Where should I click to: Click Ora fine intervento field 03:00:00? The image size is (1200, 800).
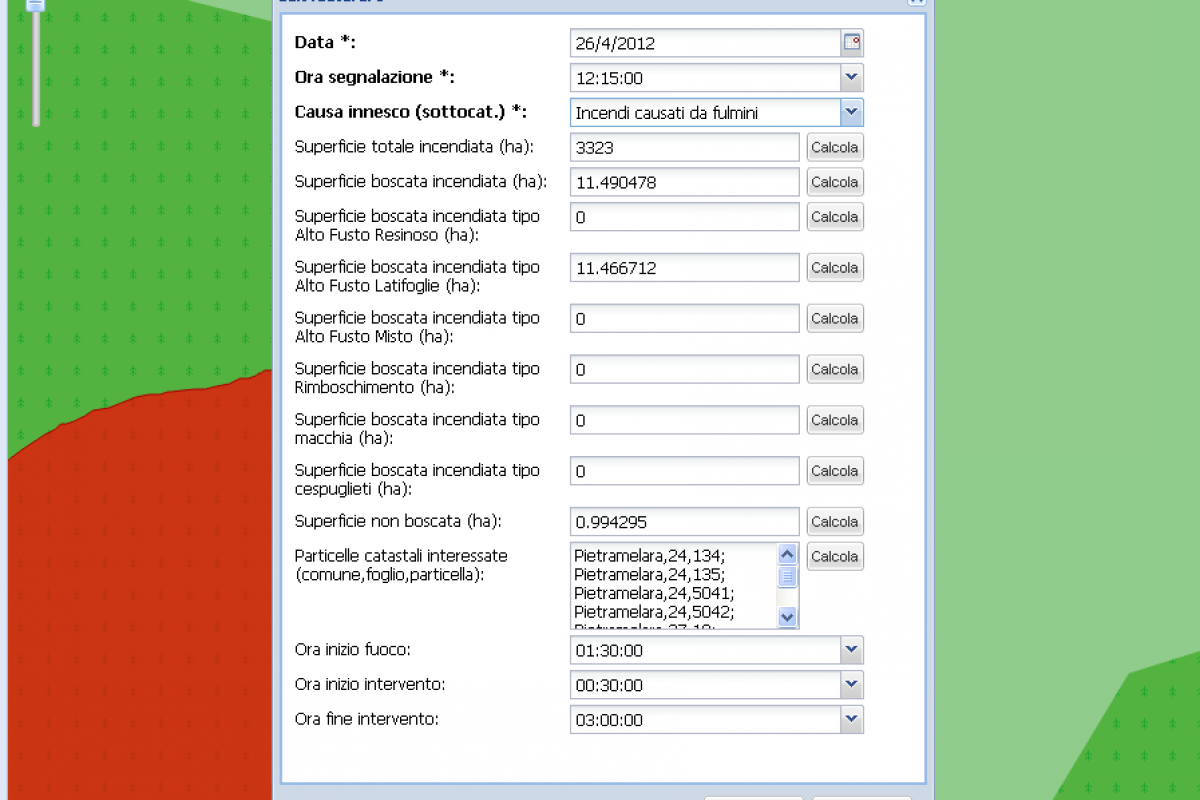pyautogui.click(x=706, y=720)
